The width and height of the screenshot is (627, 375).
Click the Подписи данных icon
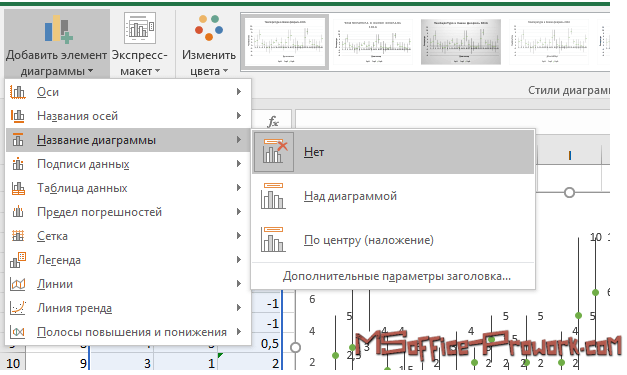point(18,164)
